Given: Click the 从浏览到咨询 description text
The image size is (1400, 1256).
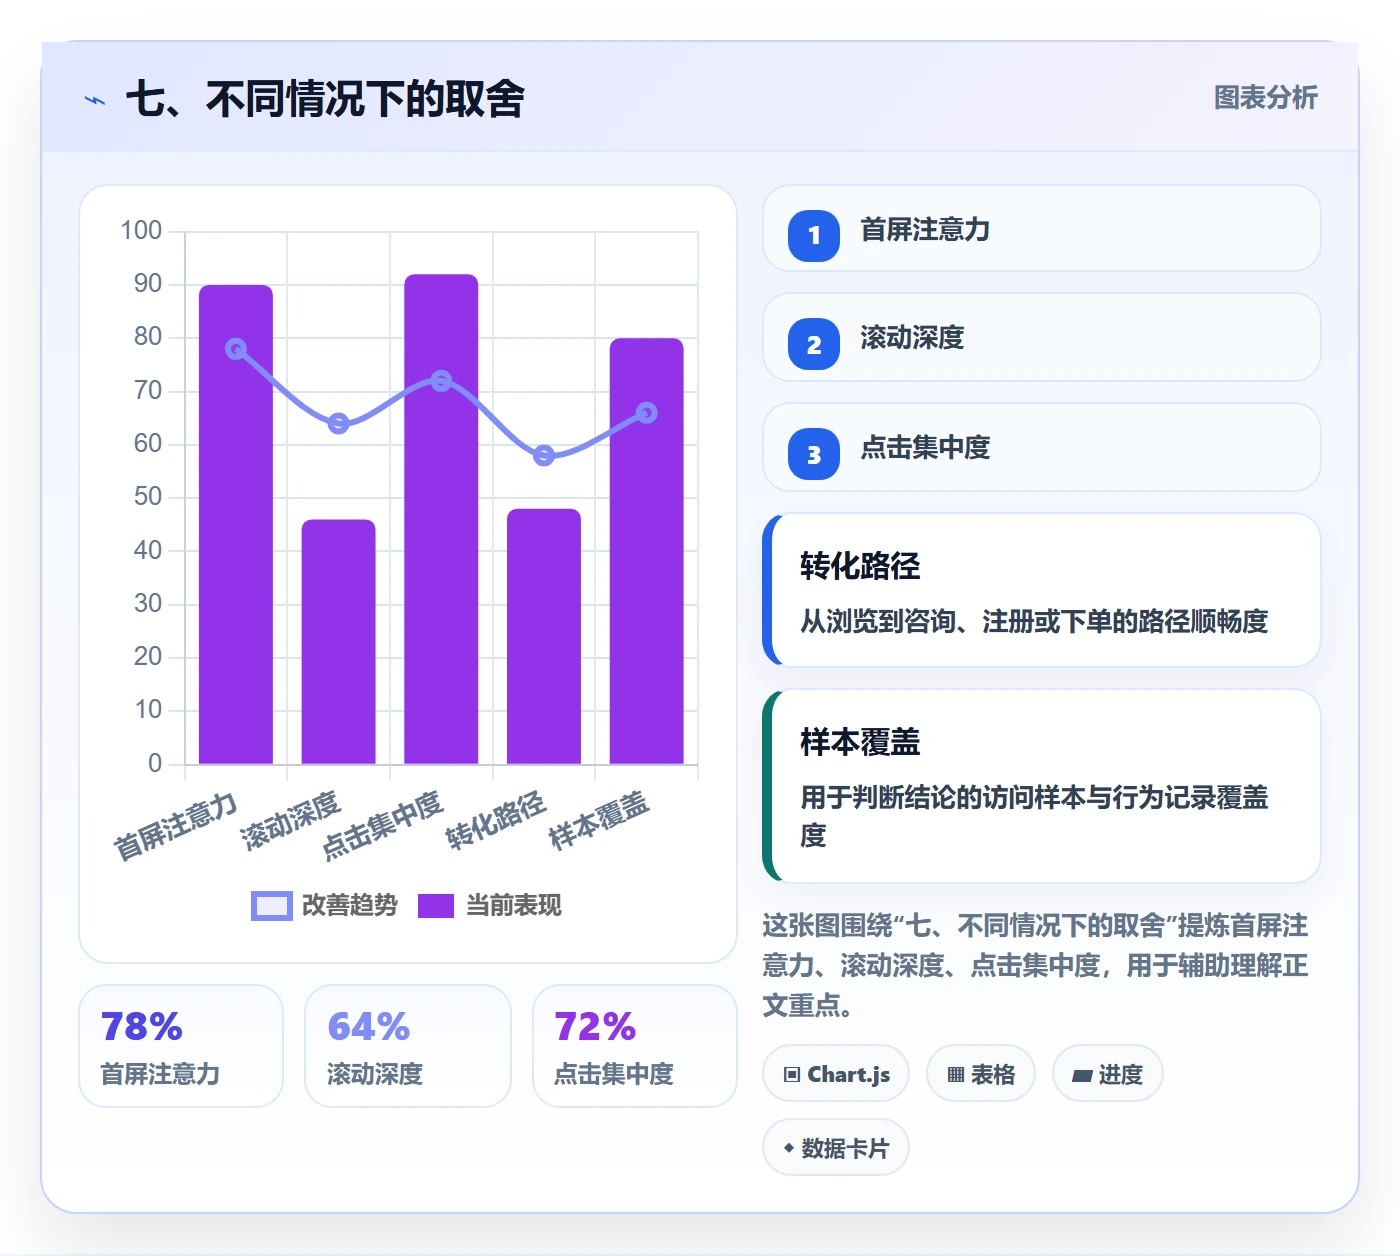Looking at the screenshot, I should point(1034,621).
